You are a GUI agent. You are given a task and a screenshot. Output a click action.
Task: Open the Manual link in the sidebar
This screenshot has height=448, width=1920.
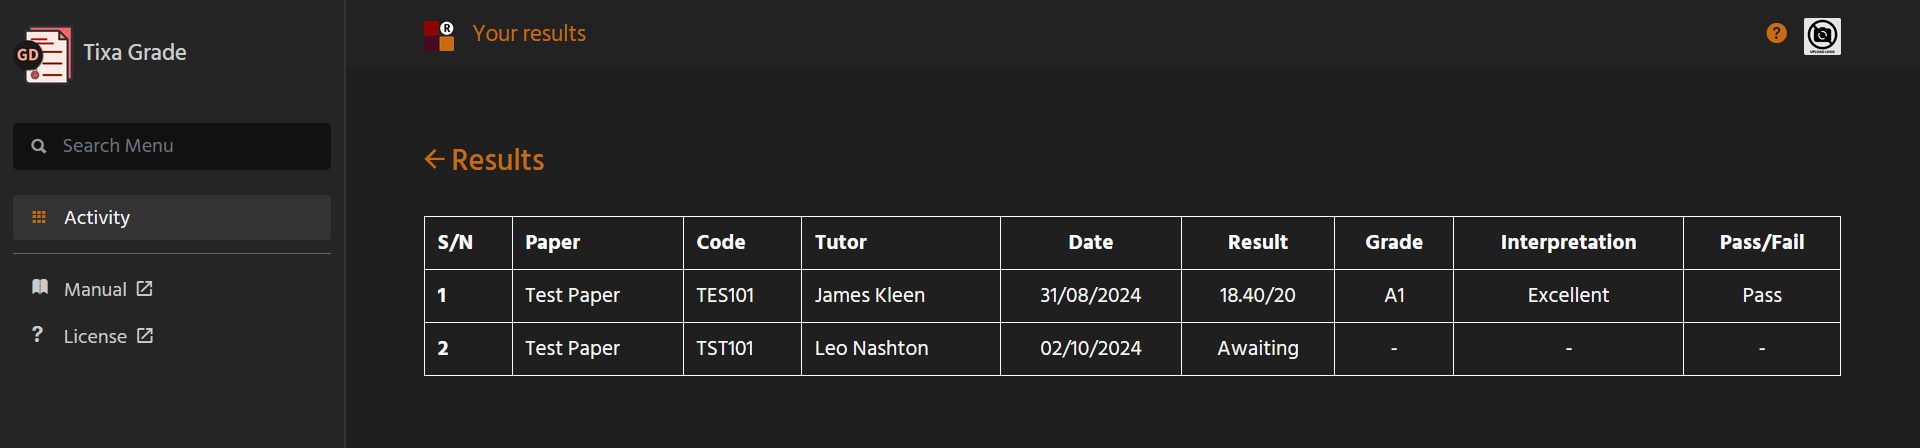pos(95,289)
